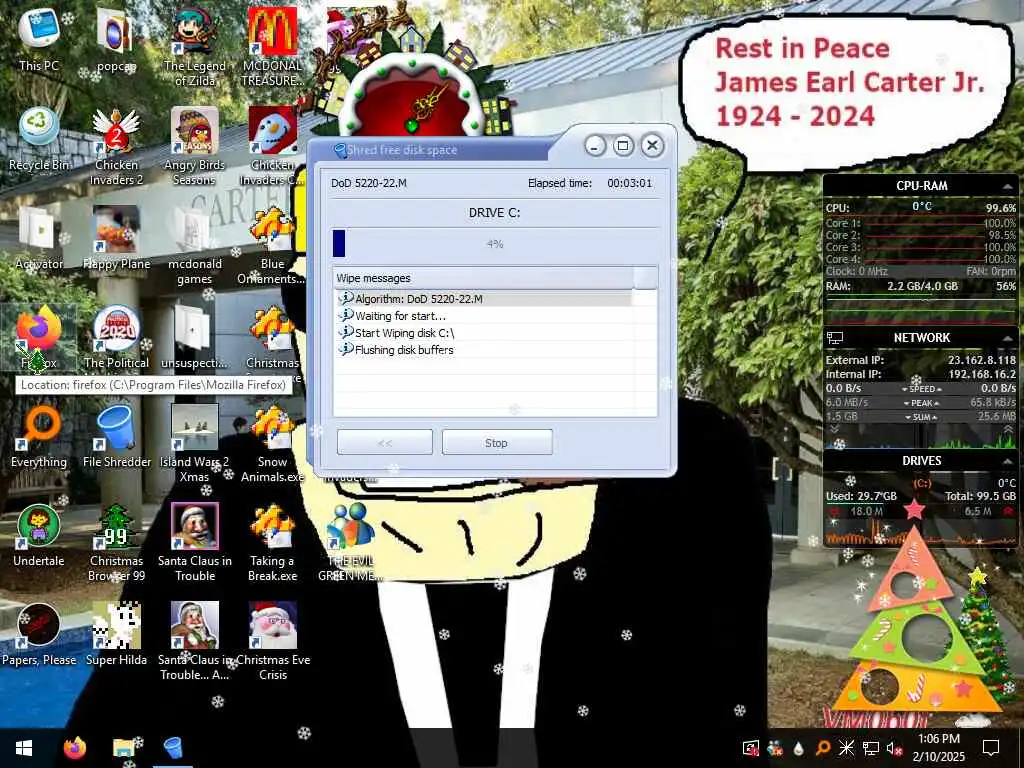This screenshot has height=768, width=1024.
Task: Open Santa Claus in Trouble... A... shortcut
Action: tap(195, 641)
